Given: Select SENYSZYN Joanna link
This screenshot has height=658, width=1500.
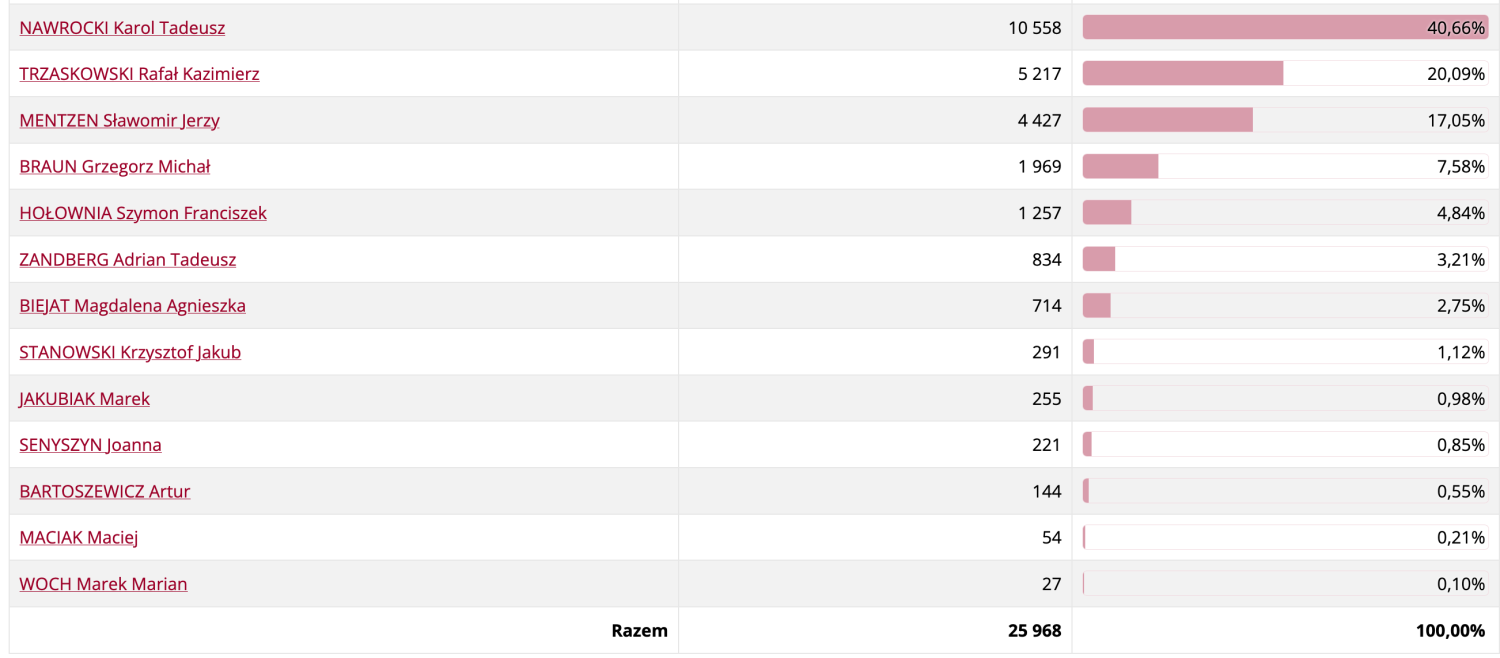Looking at the screenshot, I should tap(90, 445).
